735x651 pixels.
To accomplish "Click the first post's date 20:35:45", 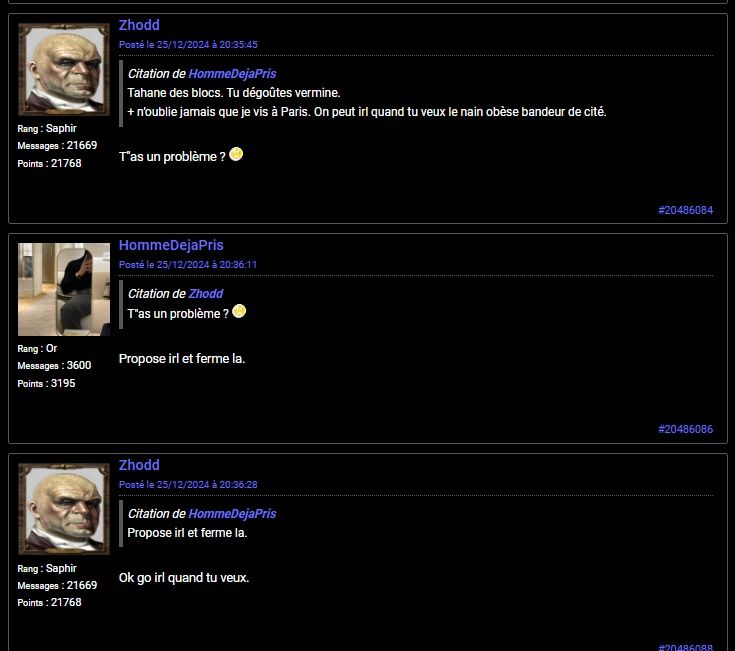I will (188, 45).
